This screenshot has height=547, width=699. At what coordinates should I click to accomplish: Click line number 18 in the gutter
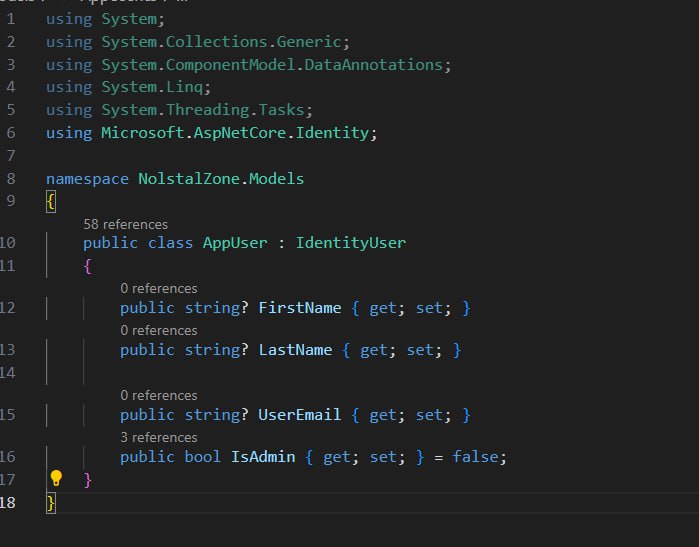[8, 502]
